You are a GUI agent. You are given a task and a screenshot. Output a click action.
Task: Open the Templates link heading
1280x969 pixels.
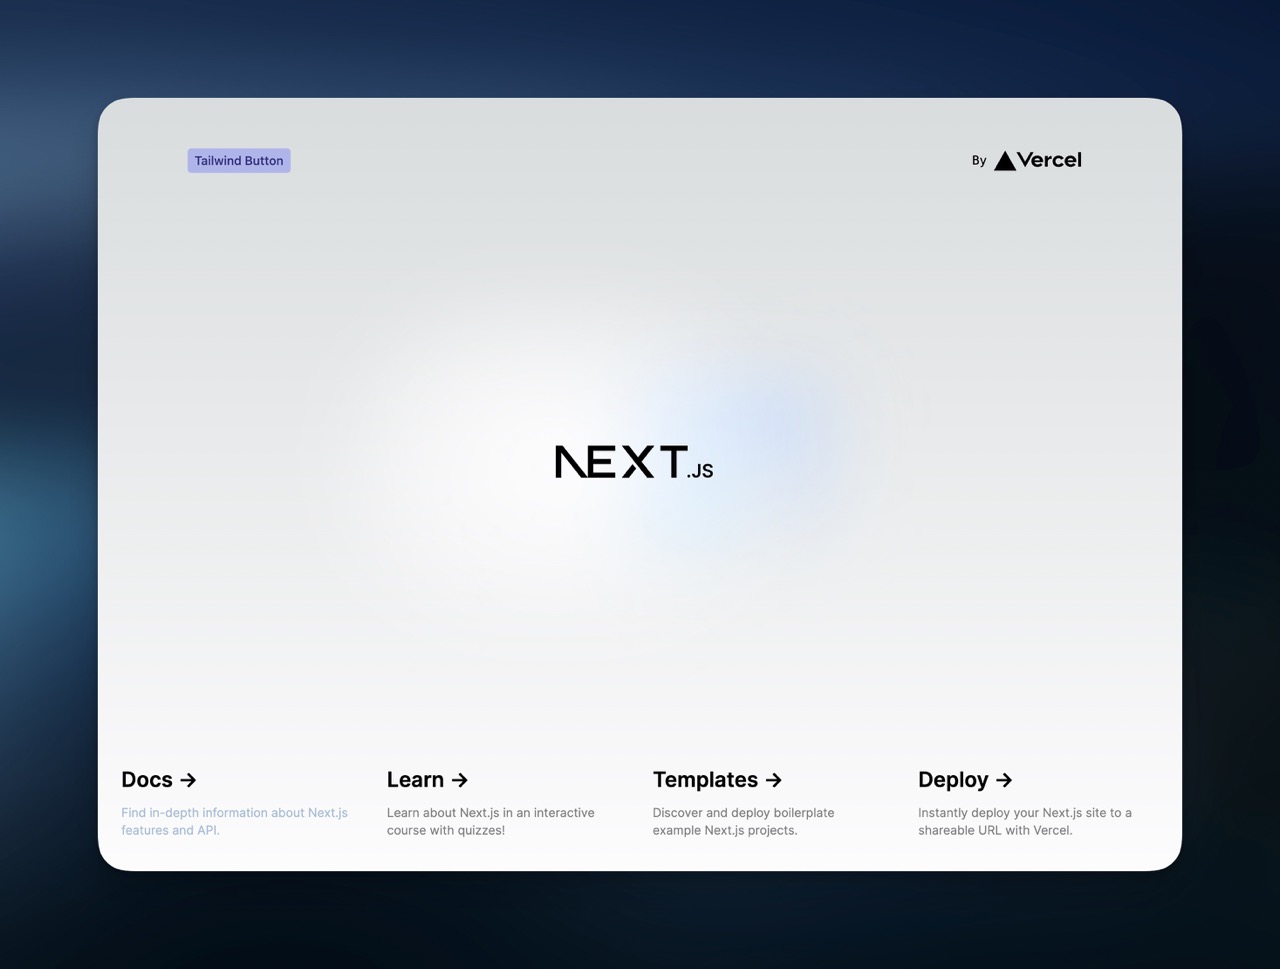[717, 780]
